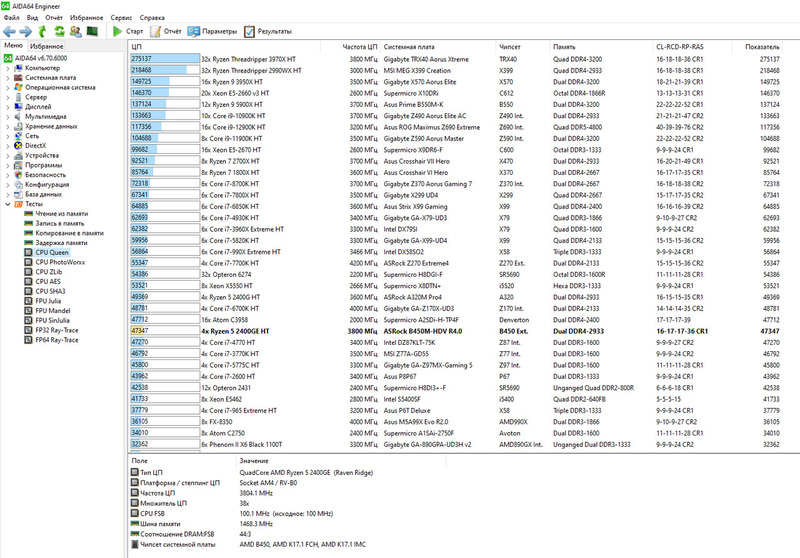Select the FP32 Ray-Trace test
The height and width of the screenshot is (558, 800).
pos(52,330)
